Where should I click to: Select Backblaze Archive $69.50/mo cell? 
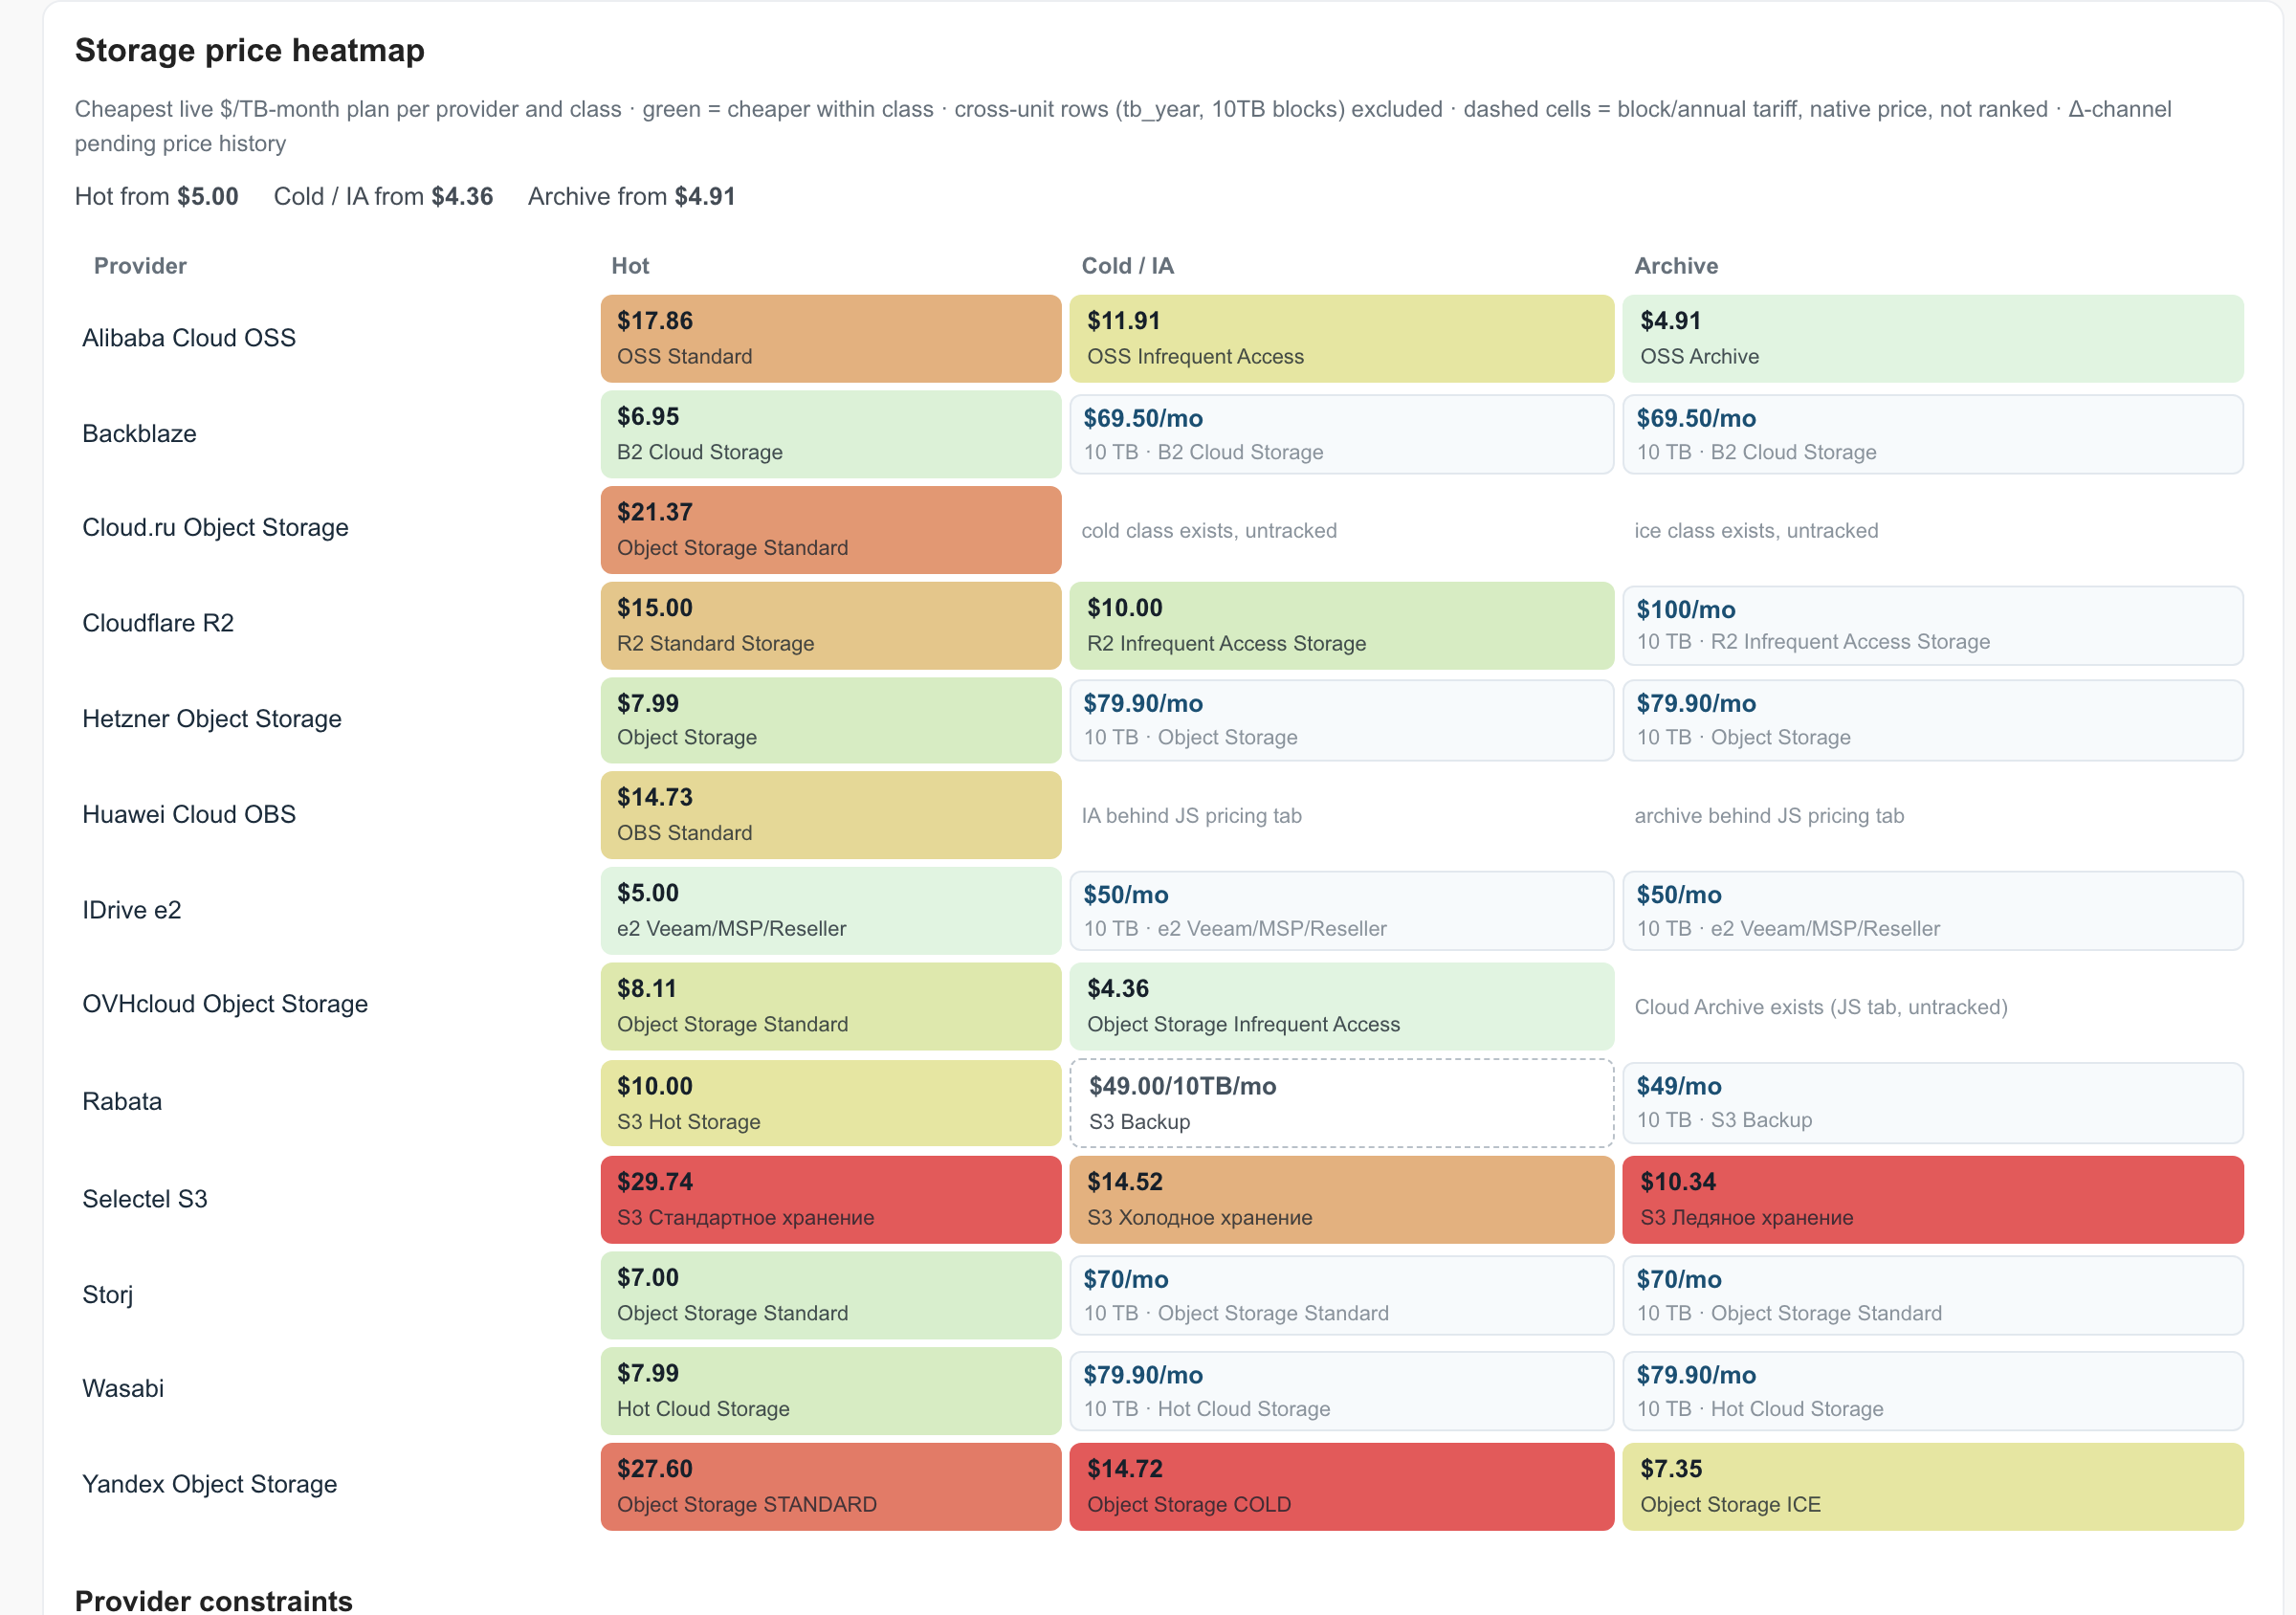pyautogui.click(x=1932, y=434)
